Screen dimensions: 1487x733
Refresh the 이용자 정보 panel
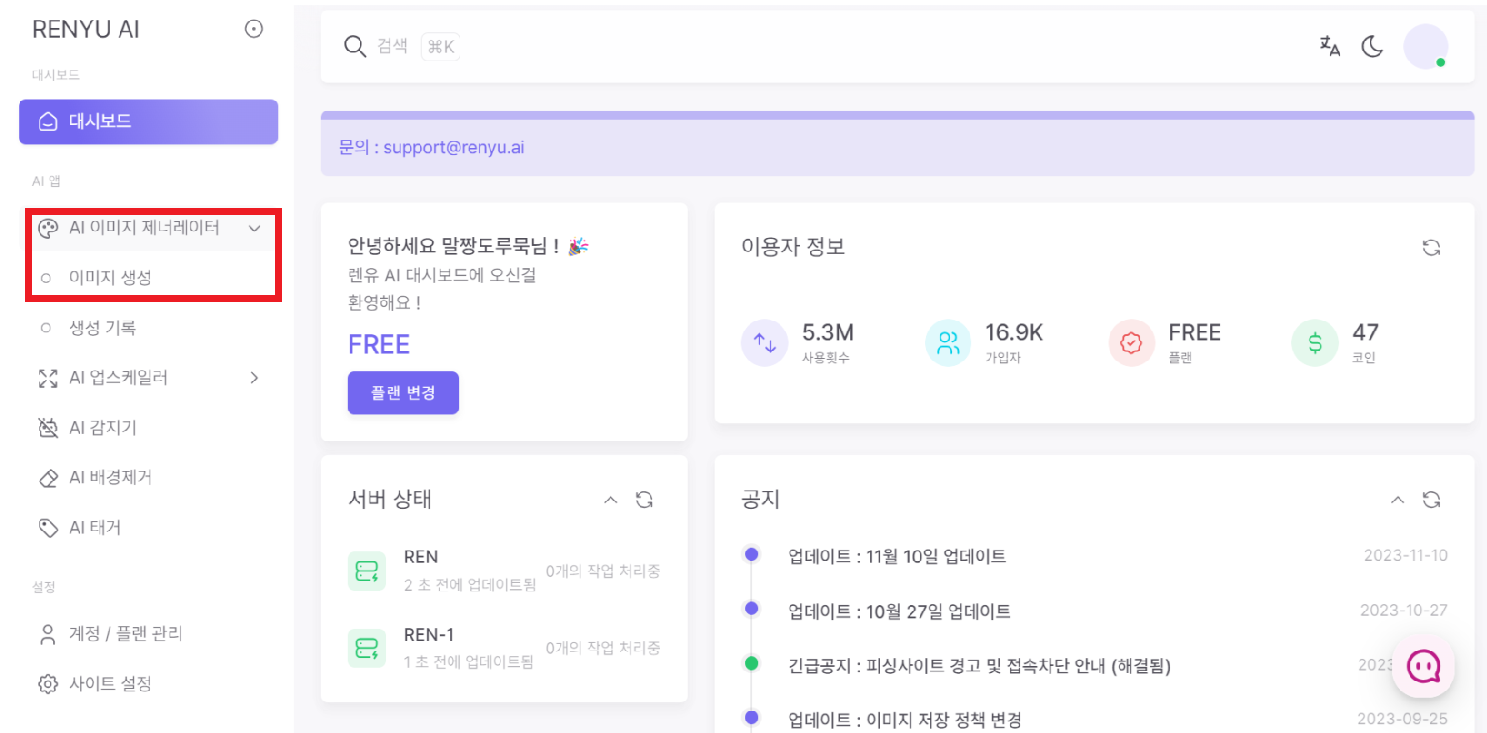(1431, 247)
